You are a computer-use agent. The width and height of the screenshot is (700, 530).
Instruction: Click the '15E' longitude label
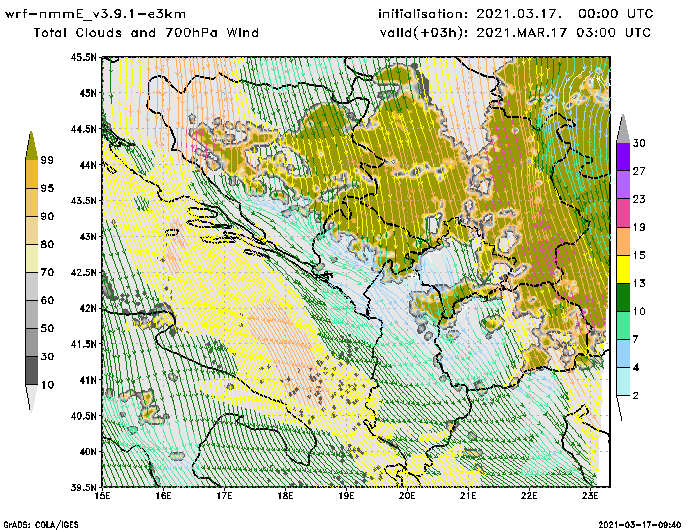103,496
